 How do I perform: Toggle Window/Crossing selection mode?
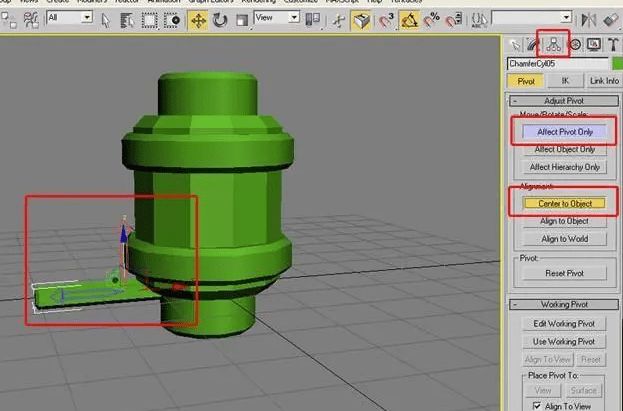coord(172,20)
